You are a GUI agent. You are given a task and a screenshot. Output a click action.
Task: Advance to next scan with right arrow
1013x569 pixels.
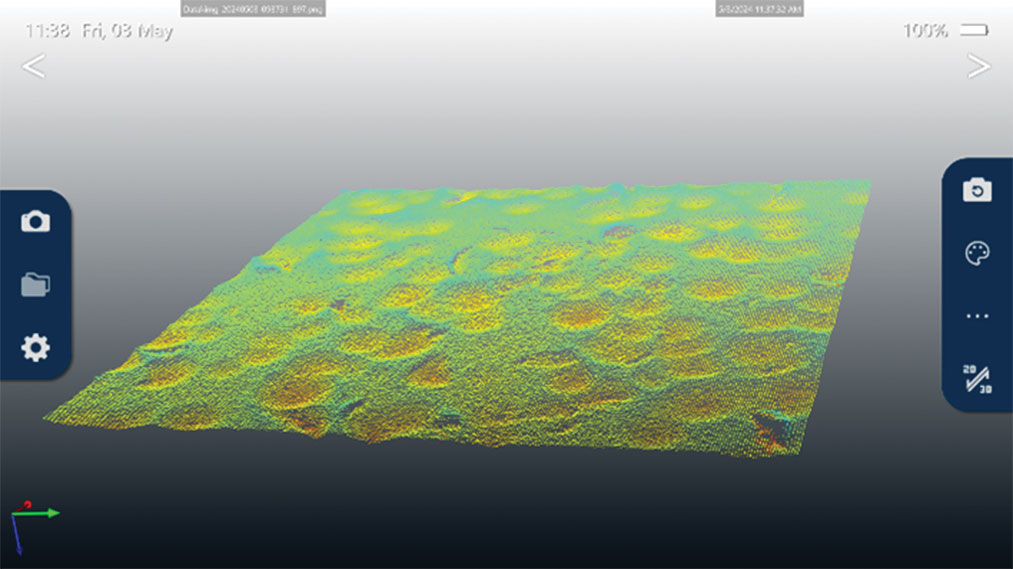[978, 67]
